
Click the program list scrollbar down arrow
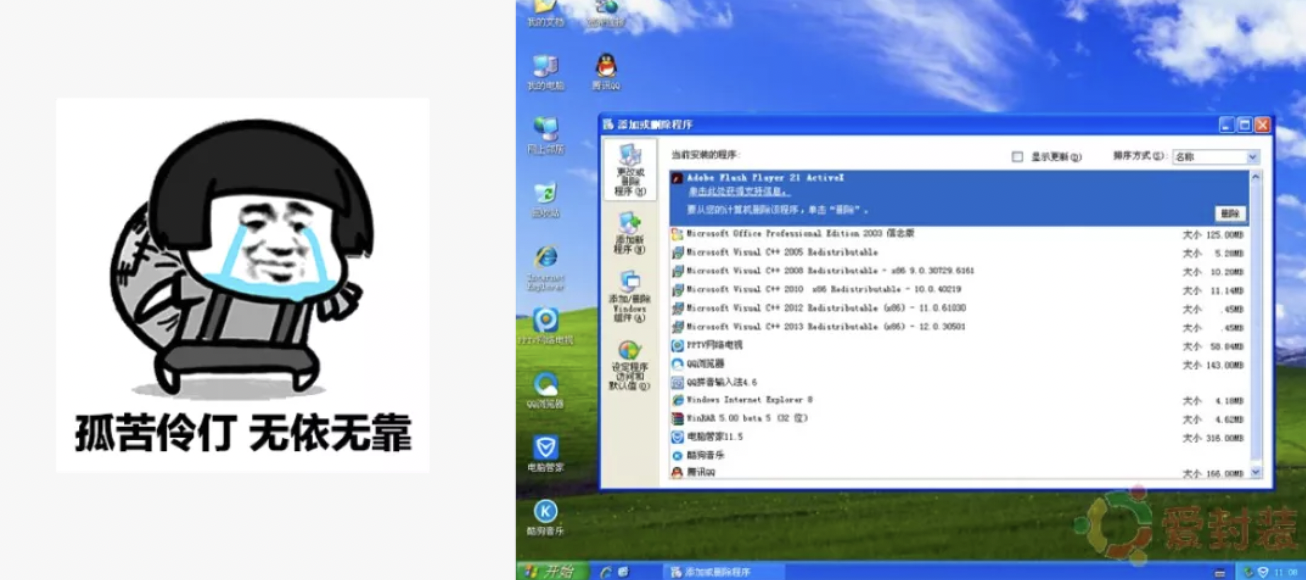(1256, 472)
